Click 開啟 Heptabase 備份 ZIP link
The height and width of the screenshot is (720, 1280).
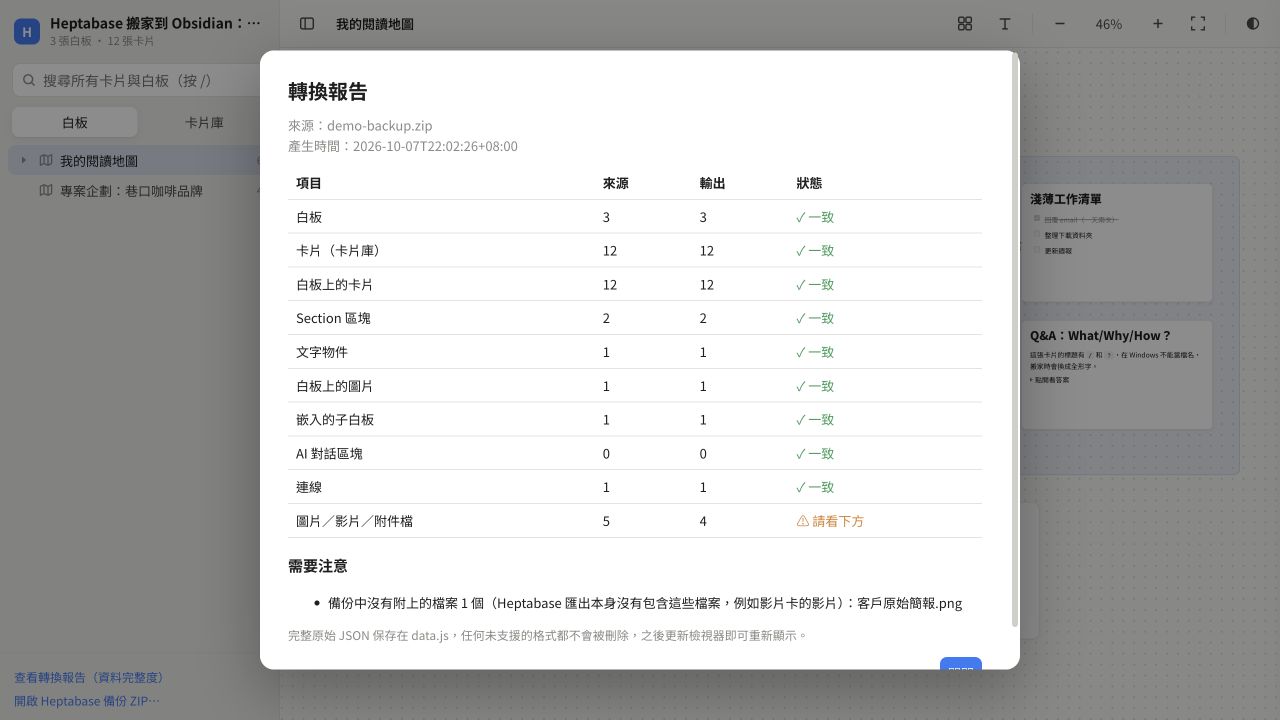click(x=87, y=701)
